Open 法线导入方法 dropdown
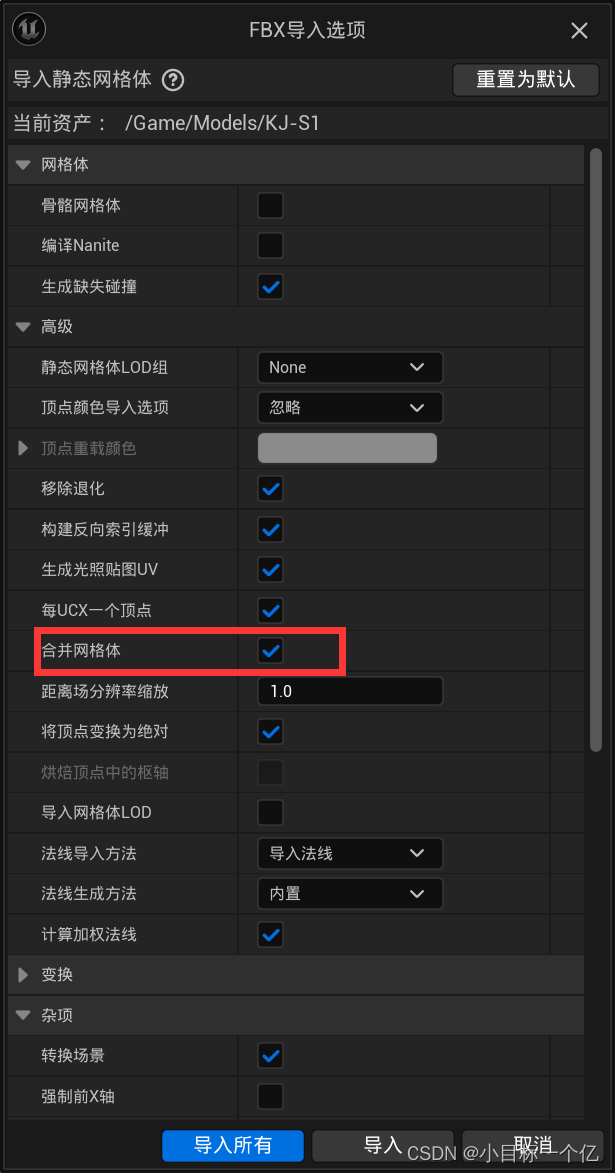The width and height of the screenshot is (615, 1173). click(350, 854)
